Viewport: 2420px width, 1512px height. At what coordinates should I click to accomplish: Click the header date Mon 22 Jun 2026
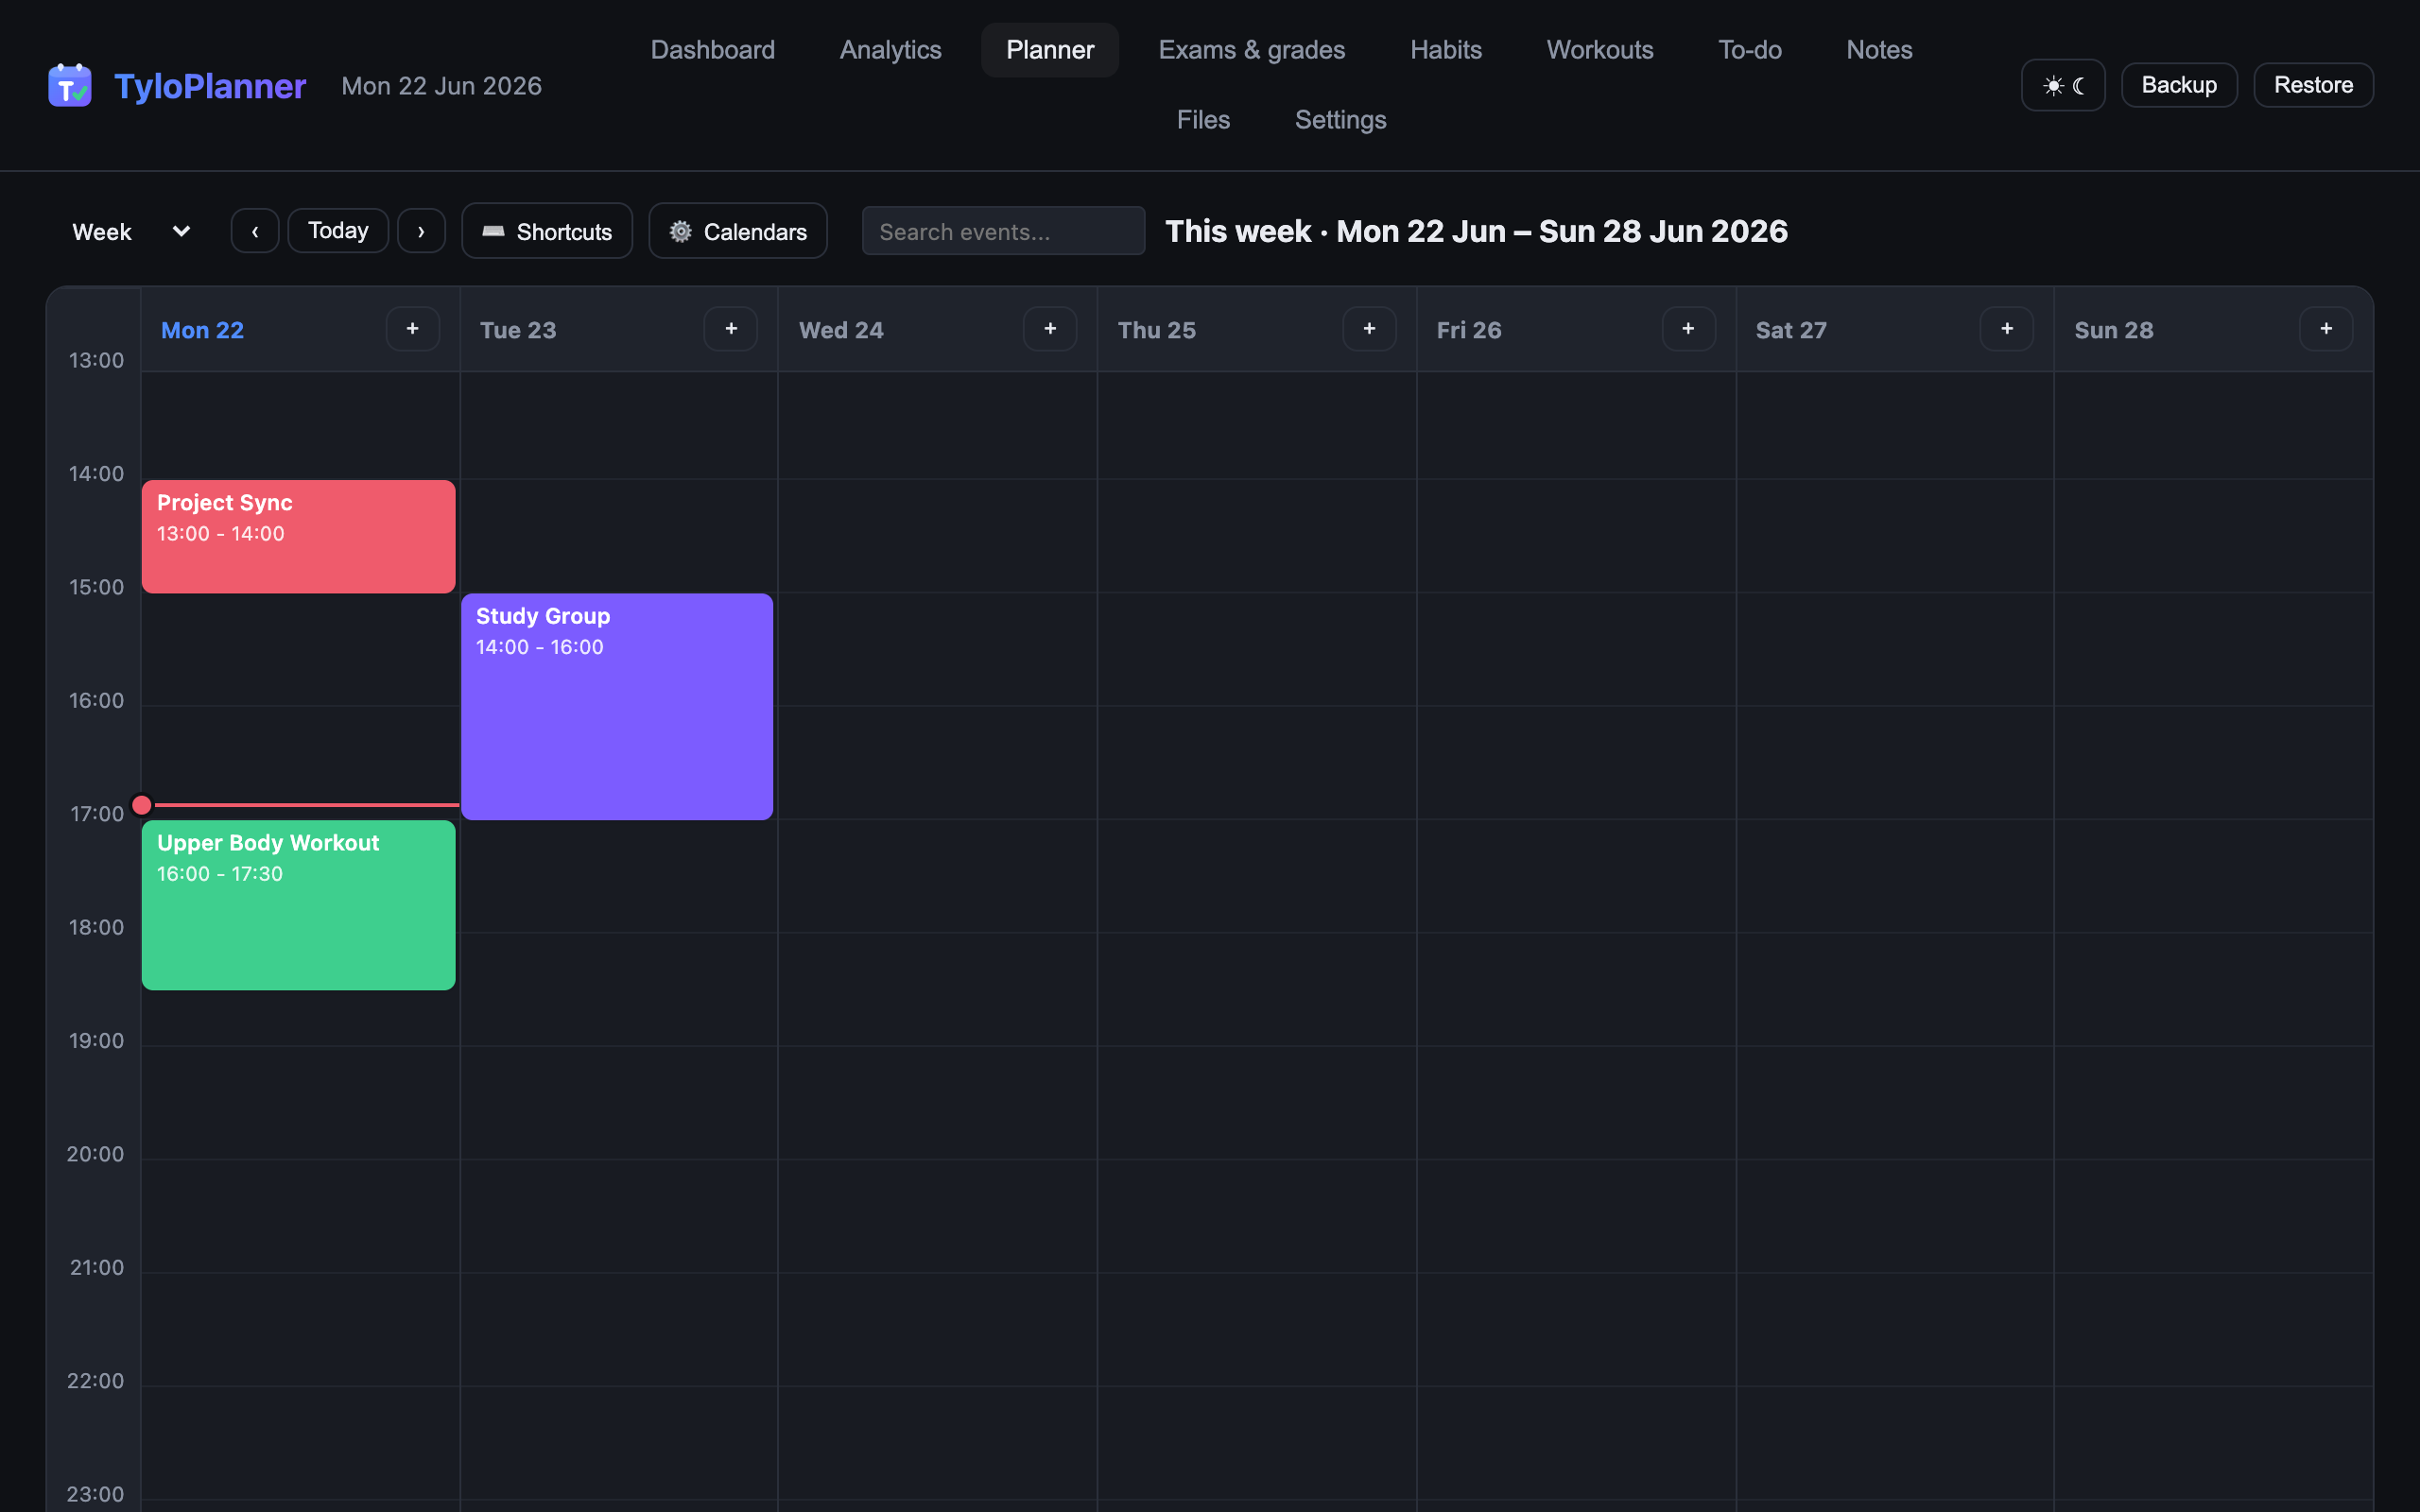[441, 86]
